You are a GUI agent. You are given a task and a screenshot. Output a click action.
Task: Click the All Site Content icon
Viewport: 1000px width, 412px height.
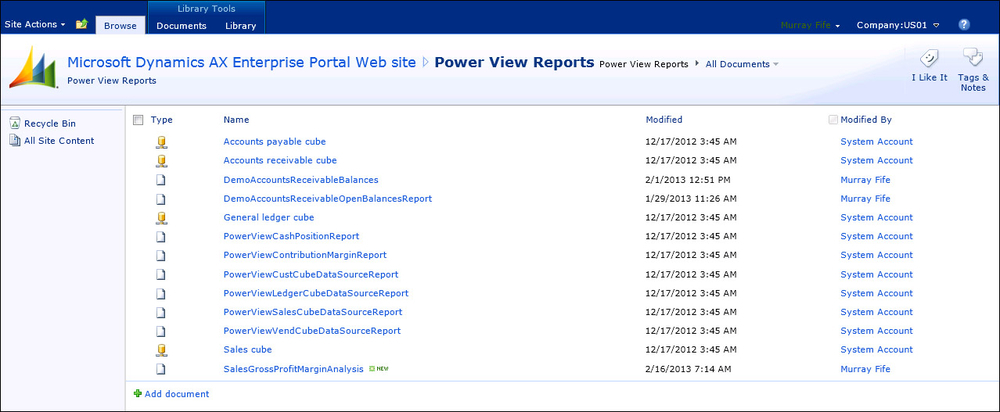click(x=15, y=141)
